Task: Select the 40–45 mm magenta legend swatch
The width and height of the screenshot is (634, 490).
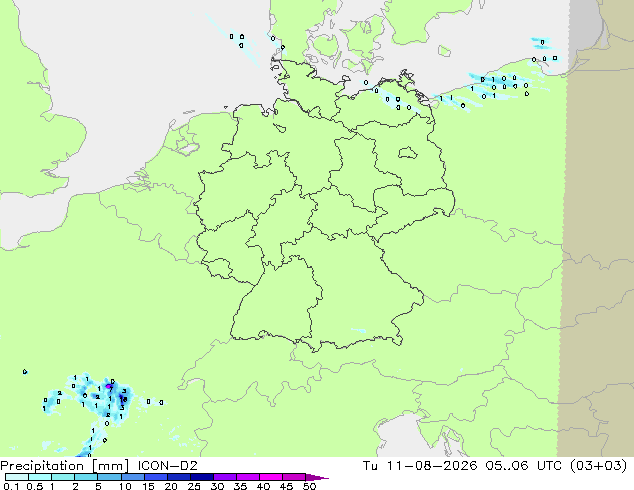Action: (271, 477)
